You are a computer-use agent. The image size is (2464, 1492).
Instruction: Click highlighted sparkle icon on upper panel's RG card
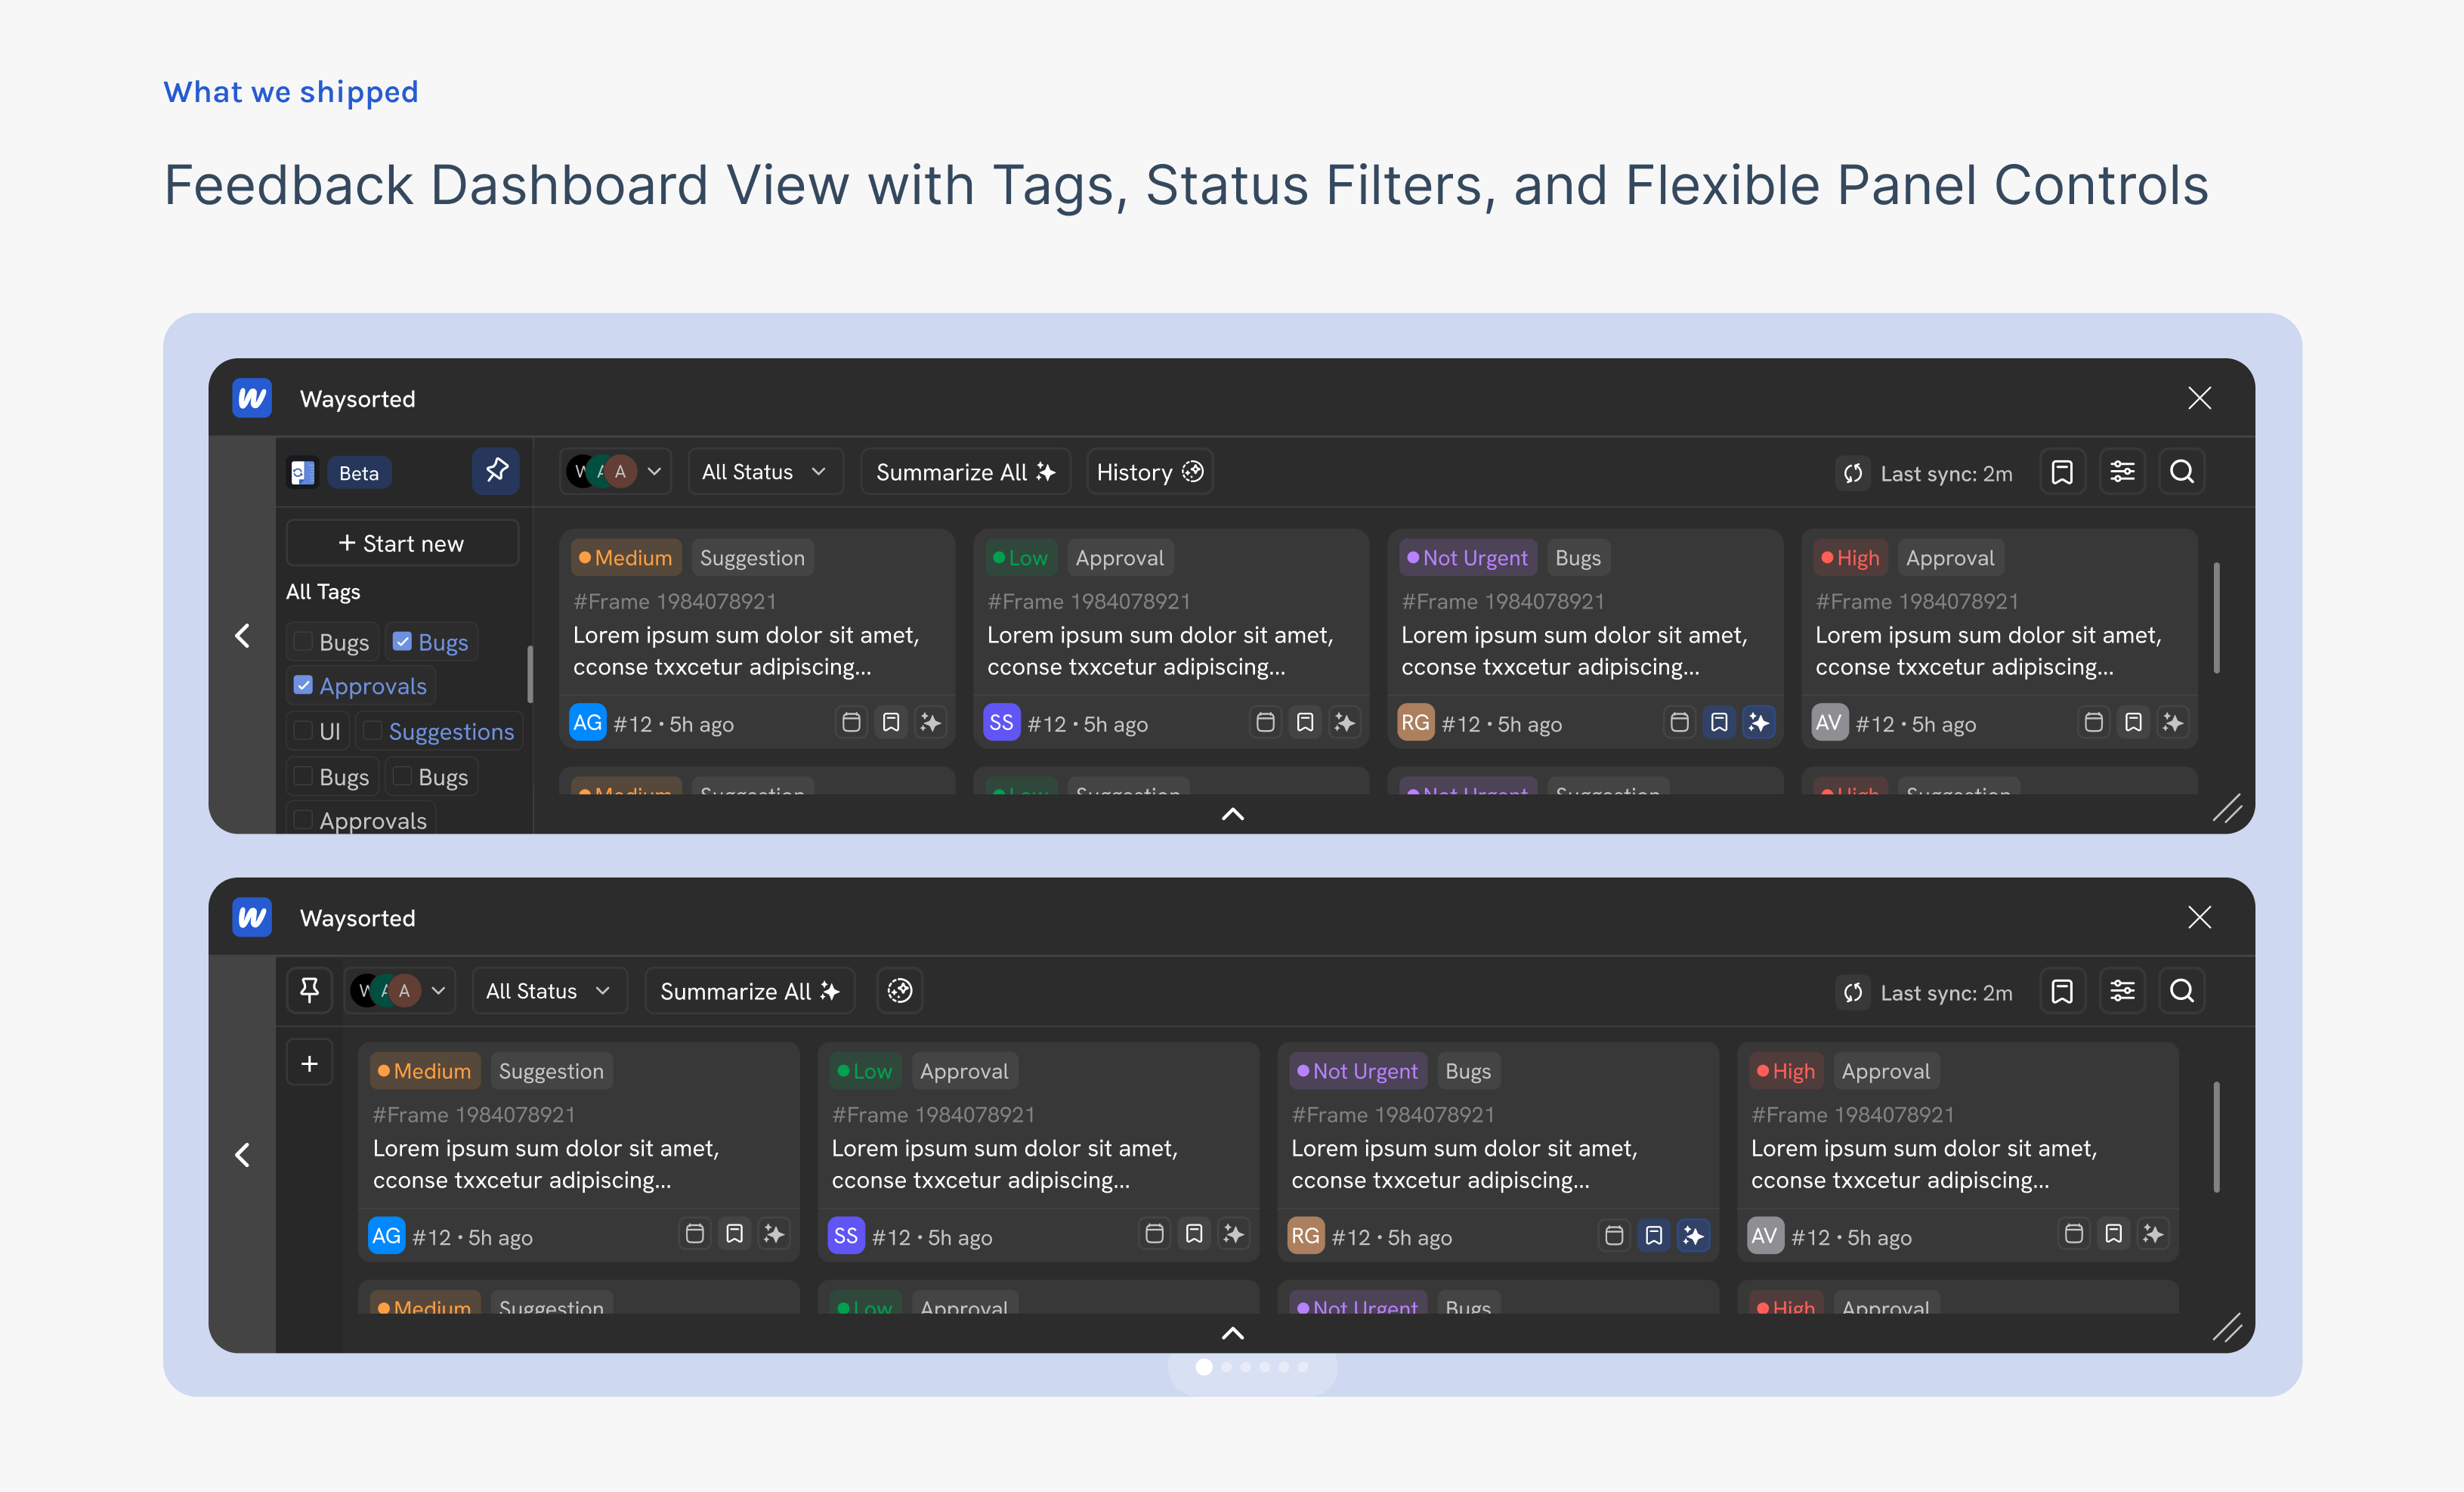1759,722
